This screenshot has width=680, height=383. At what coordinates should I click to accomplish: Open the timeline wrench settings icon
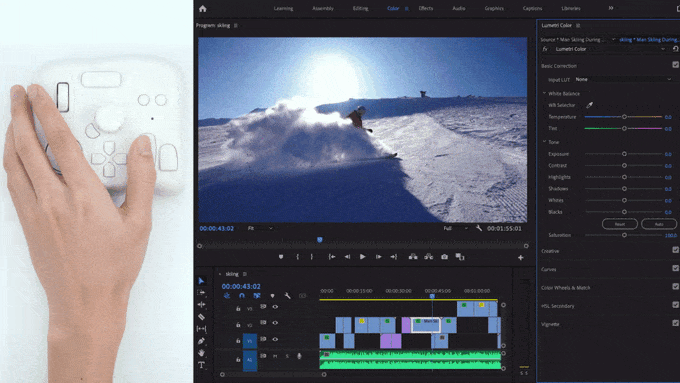coord(288,296)
